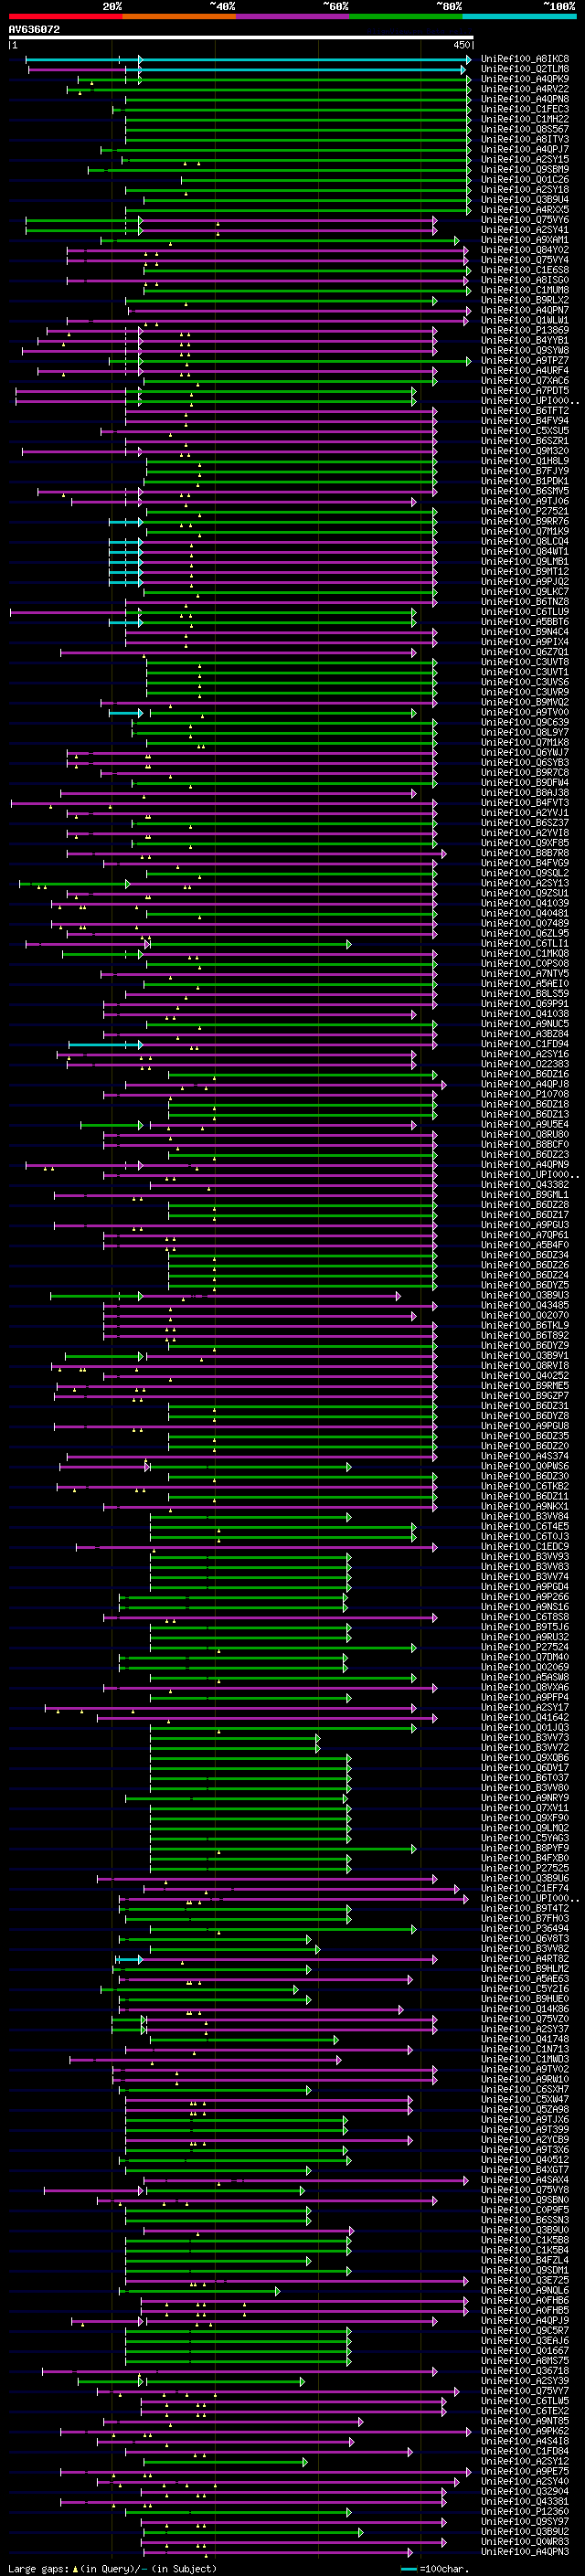This screenshot has width=585, height=2576.
Task: Click the label UniRef100_A9NUC5
Action: (525, 1024)
